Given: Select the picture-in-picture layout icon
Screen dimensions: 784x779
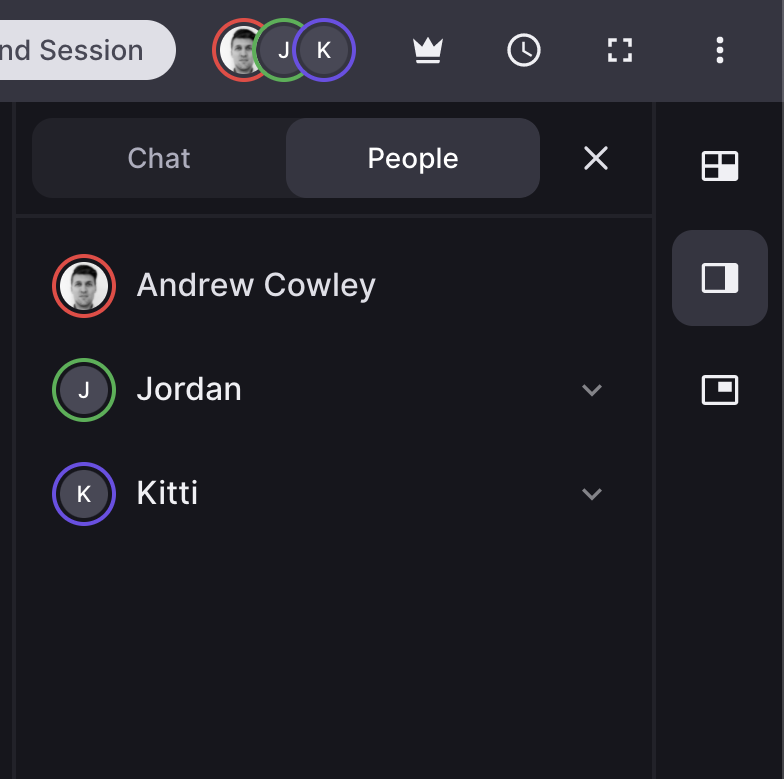Looking at the screenshot, I should [x=720, y=390].
